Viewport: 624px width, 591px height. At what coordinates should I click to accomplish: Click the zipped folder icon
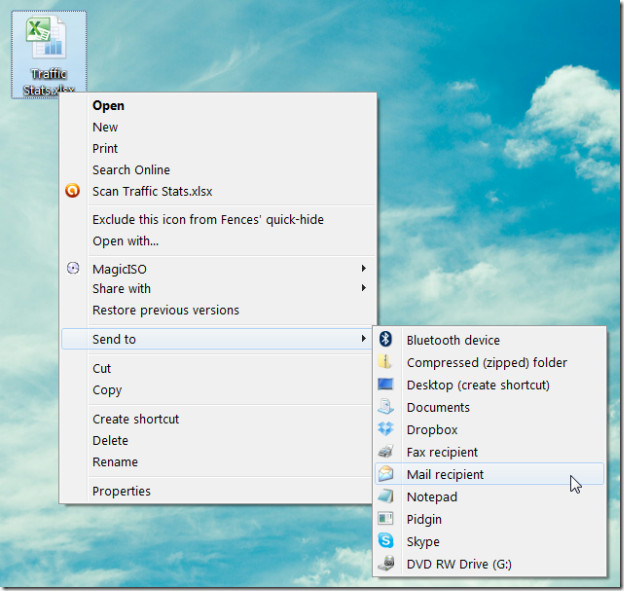click(385, 362)
